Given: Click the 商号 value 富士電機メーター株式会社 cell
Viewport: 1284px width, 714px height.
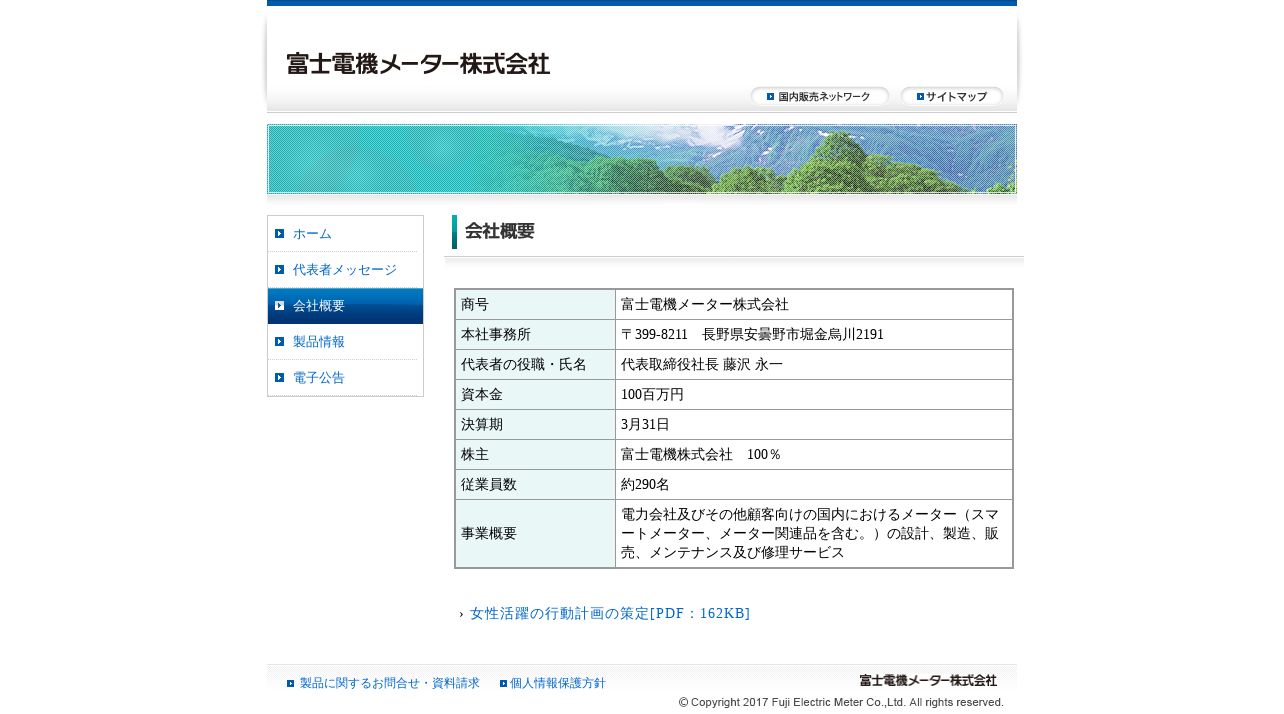Looking at the screenshot, I should 814,305.
